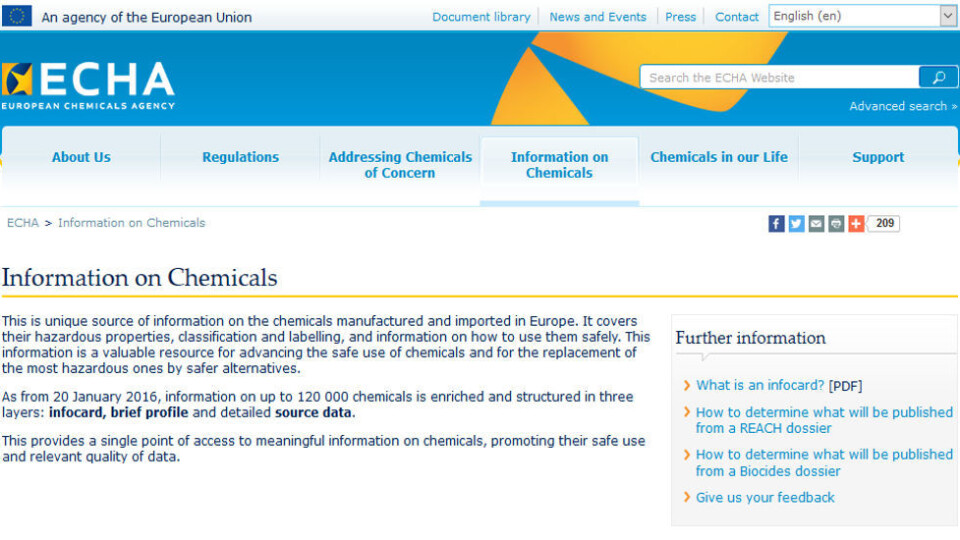Screen dimensions: 960x540
Task: Click the print page icon
Action: 836,223
